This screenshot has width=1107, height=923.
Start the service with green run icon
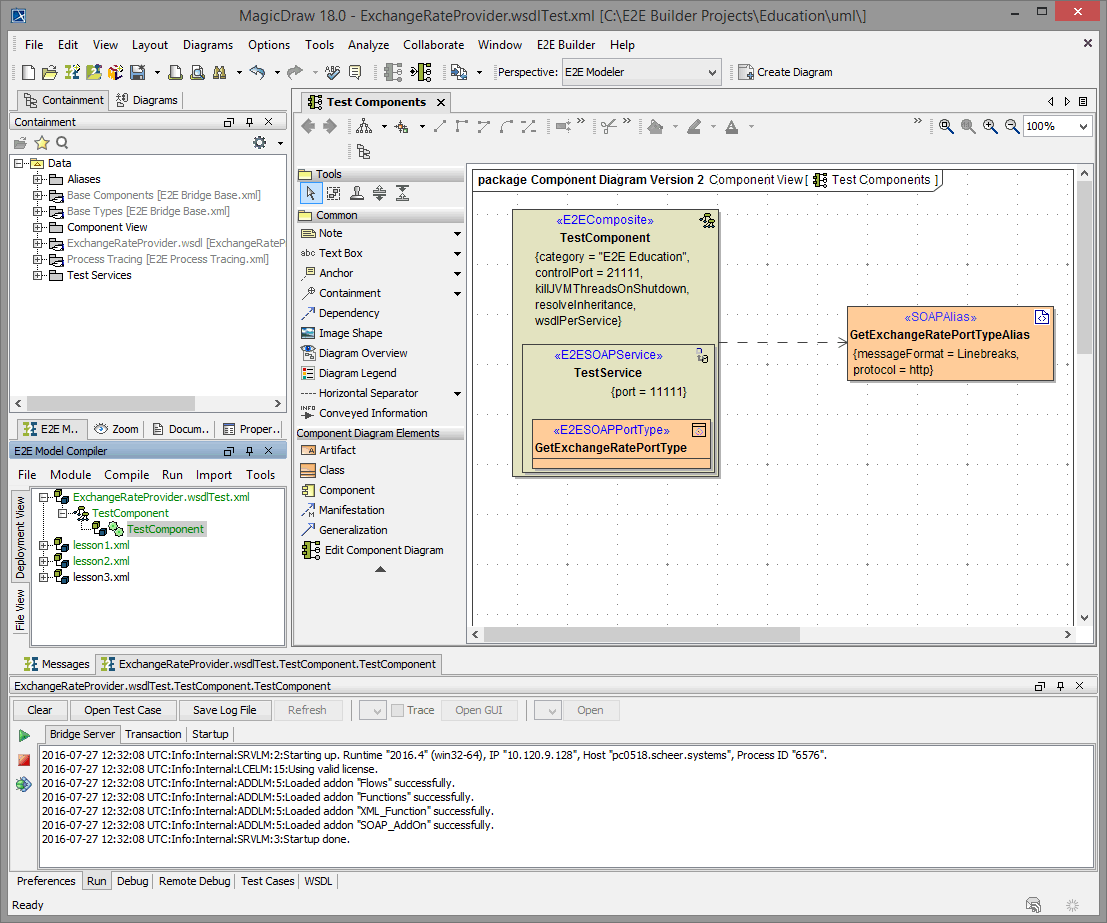tap(24, 735)
